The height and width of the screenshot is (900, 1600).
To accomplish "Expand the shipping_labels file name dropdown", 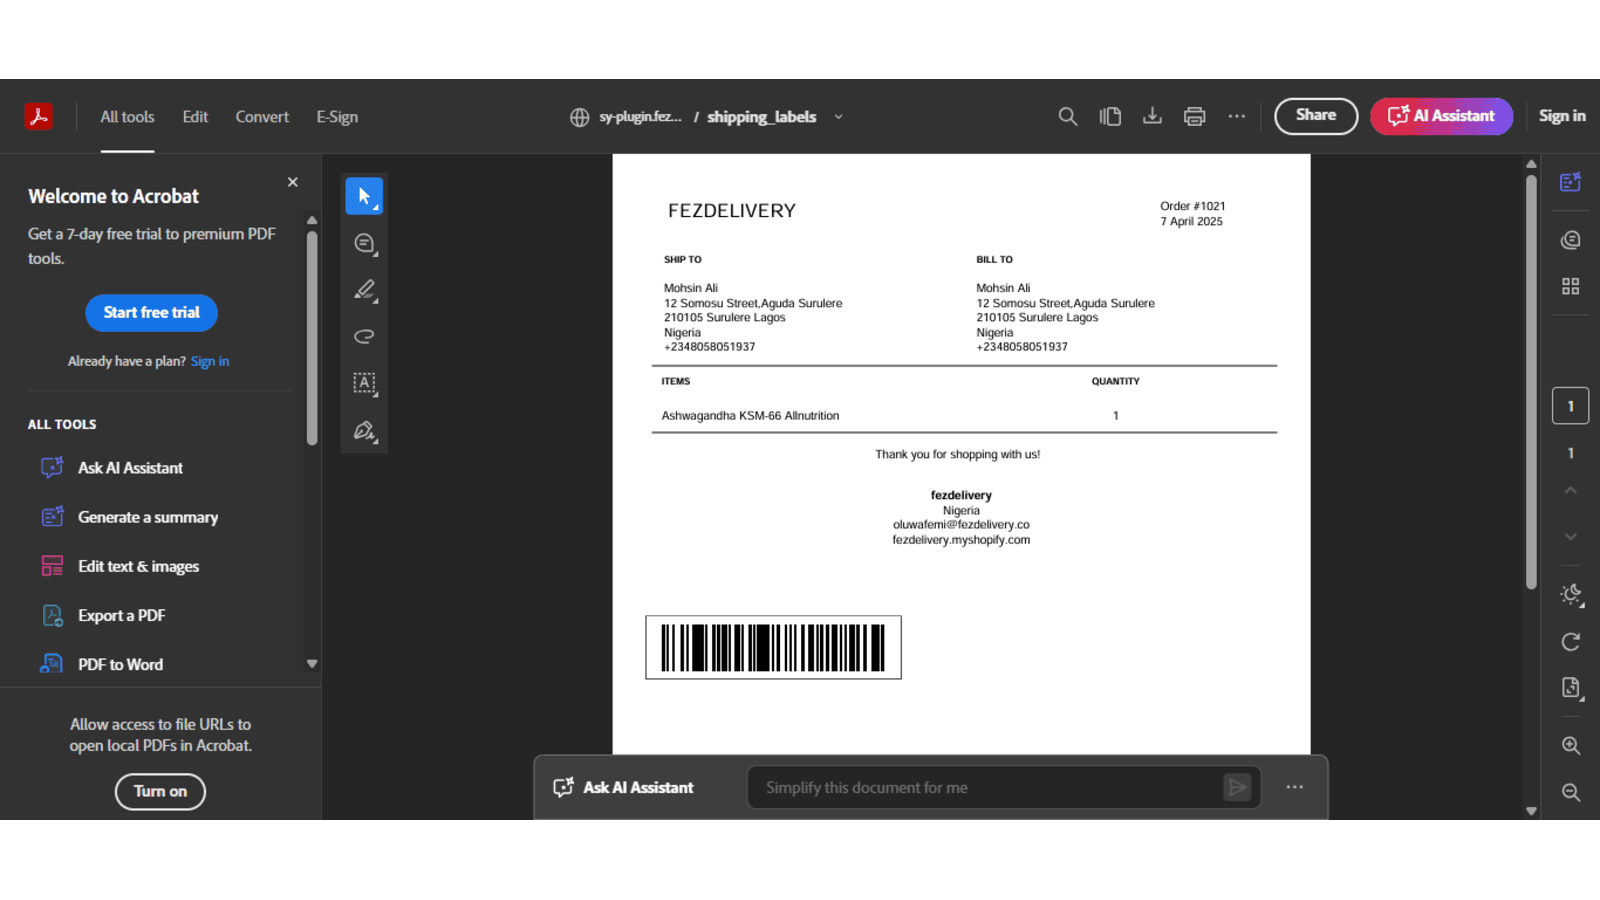I will pos(838,117).
